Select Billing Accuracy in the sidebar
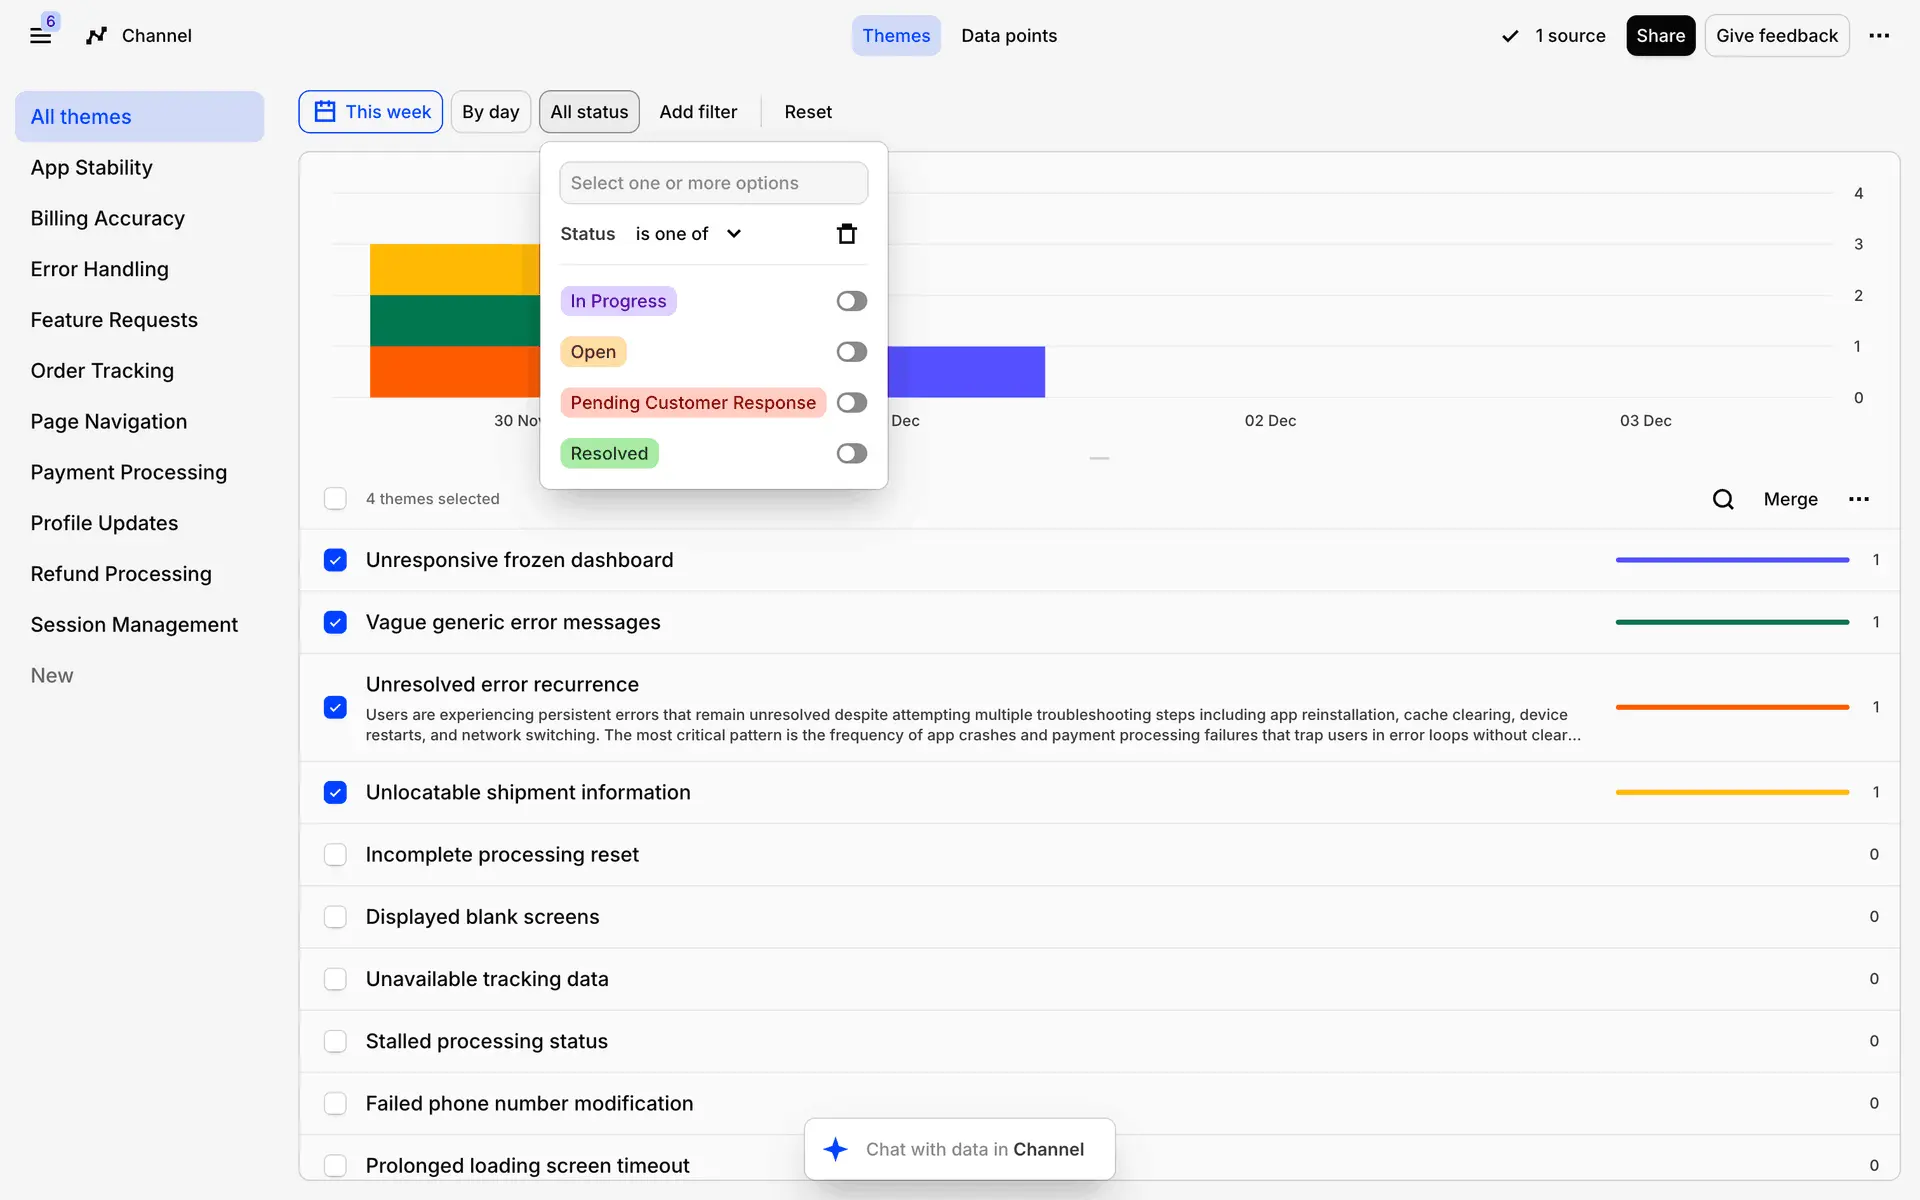Screen dimensions: 1920x1200 pyautogui.click(x=107, y=218)
